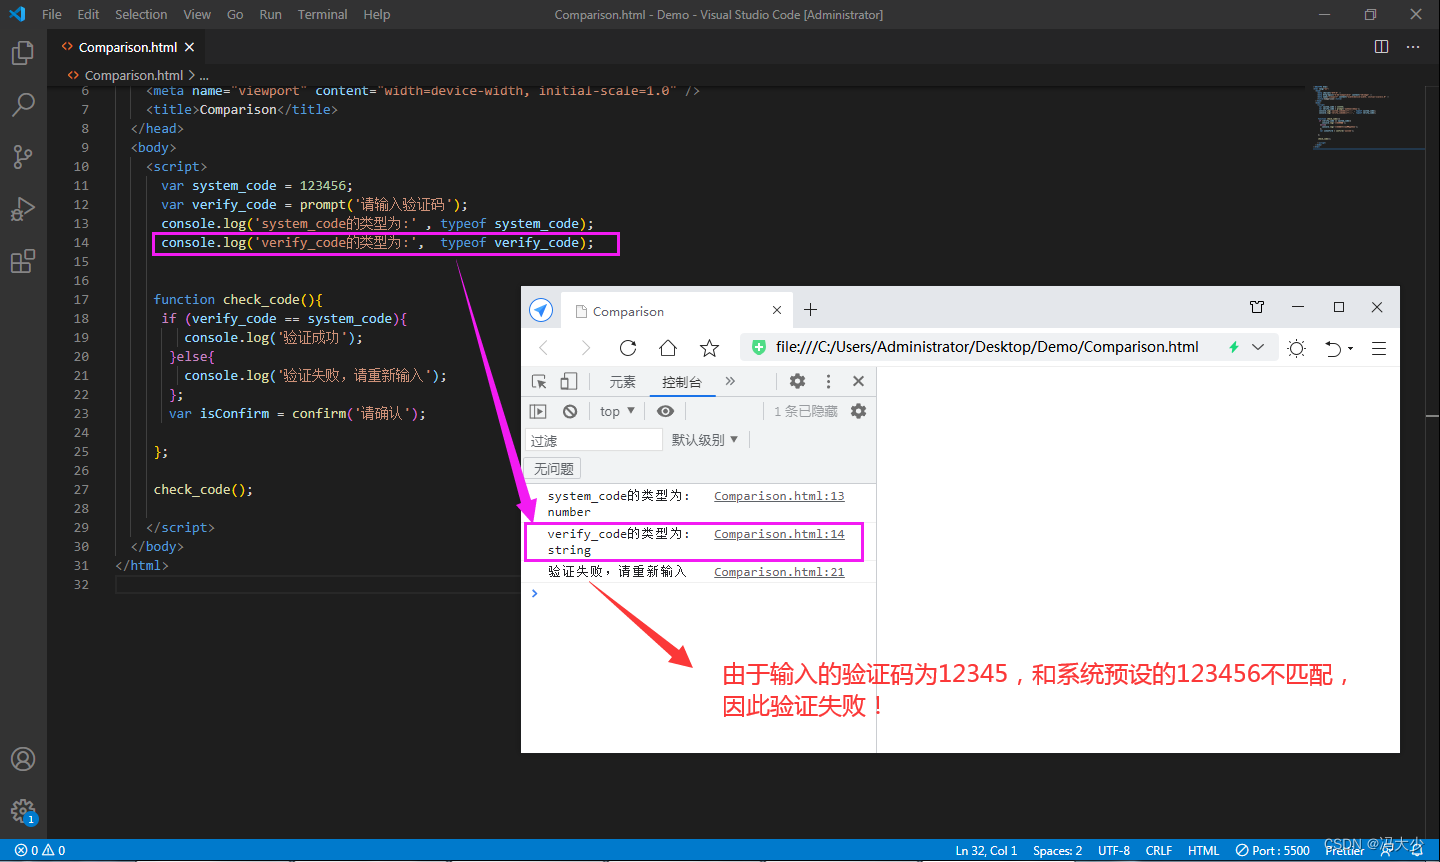Screen dimensions: 1440x862
Task: Click the Ln 32, Col 1 status item
Action: (x=986, y=851)
